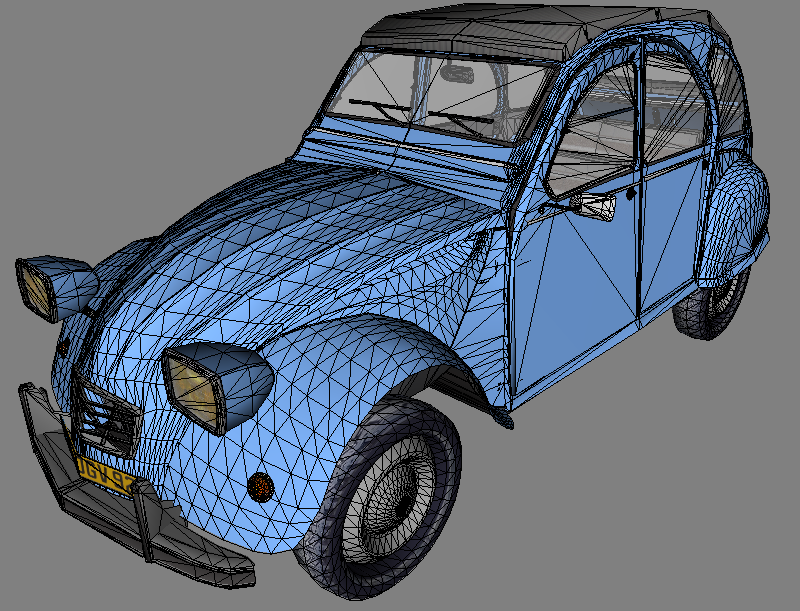The height and width of the screenshot is (611, 800).
Task: Click the orange turn signal light
Action: coord(260,486)
